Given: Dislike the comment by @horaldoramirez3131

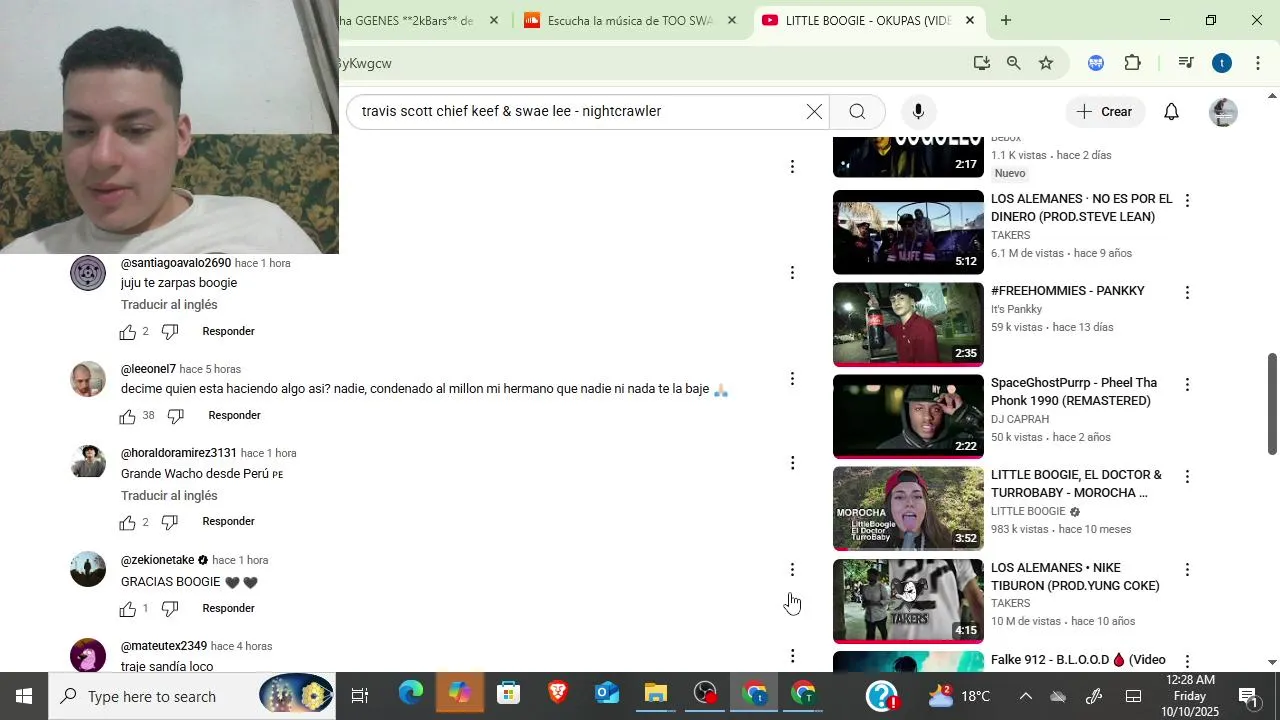Looking at the screenshot, I should coord(170,522).
